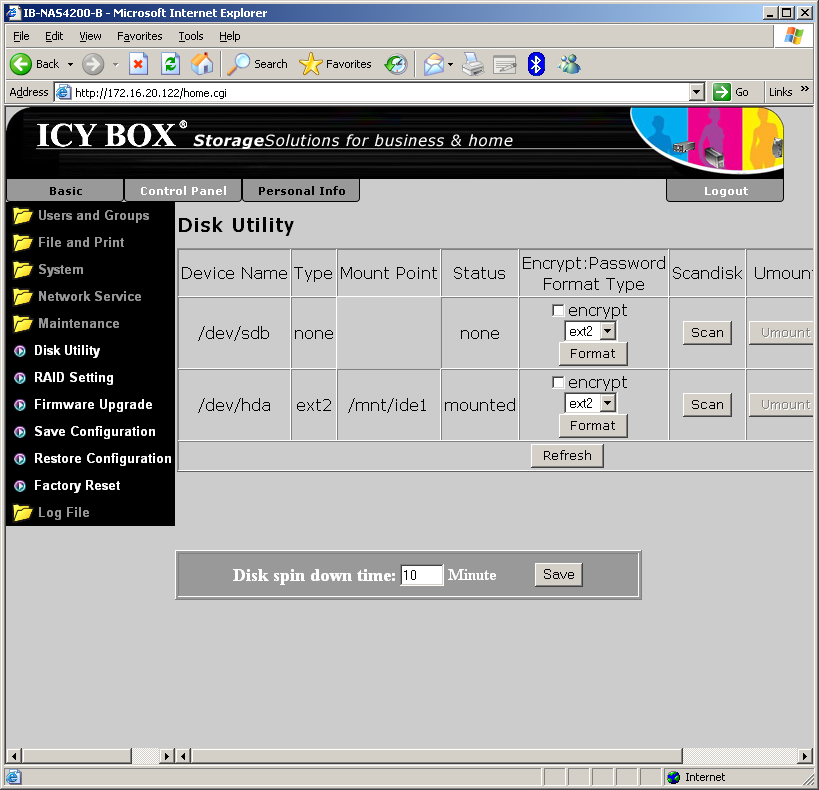Image resolution: width=819 pixels, height=790 pixels.
Task: Open the File menu
Action: tap(21, 36)
